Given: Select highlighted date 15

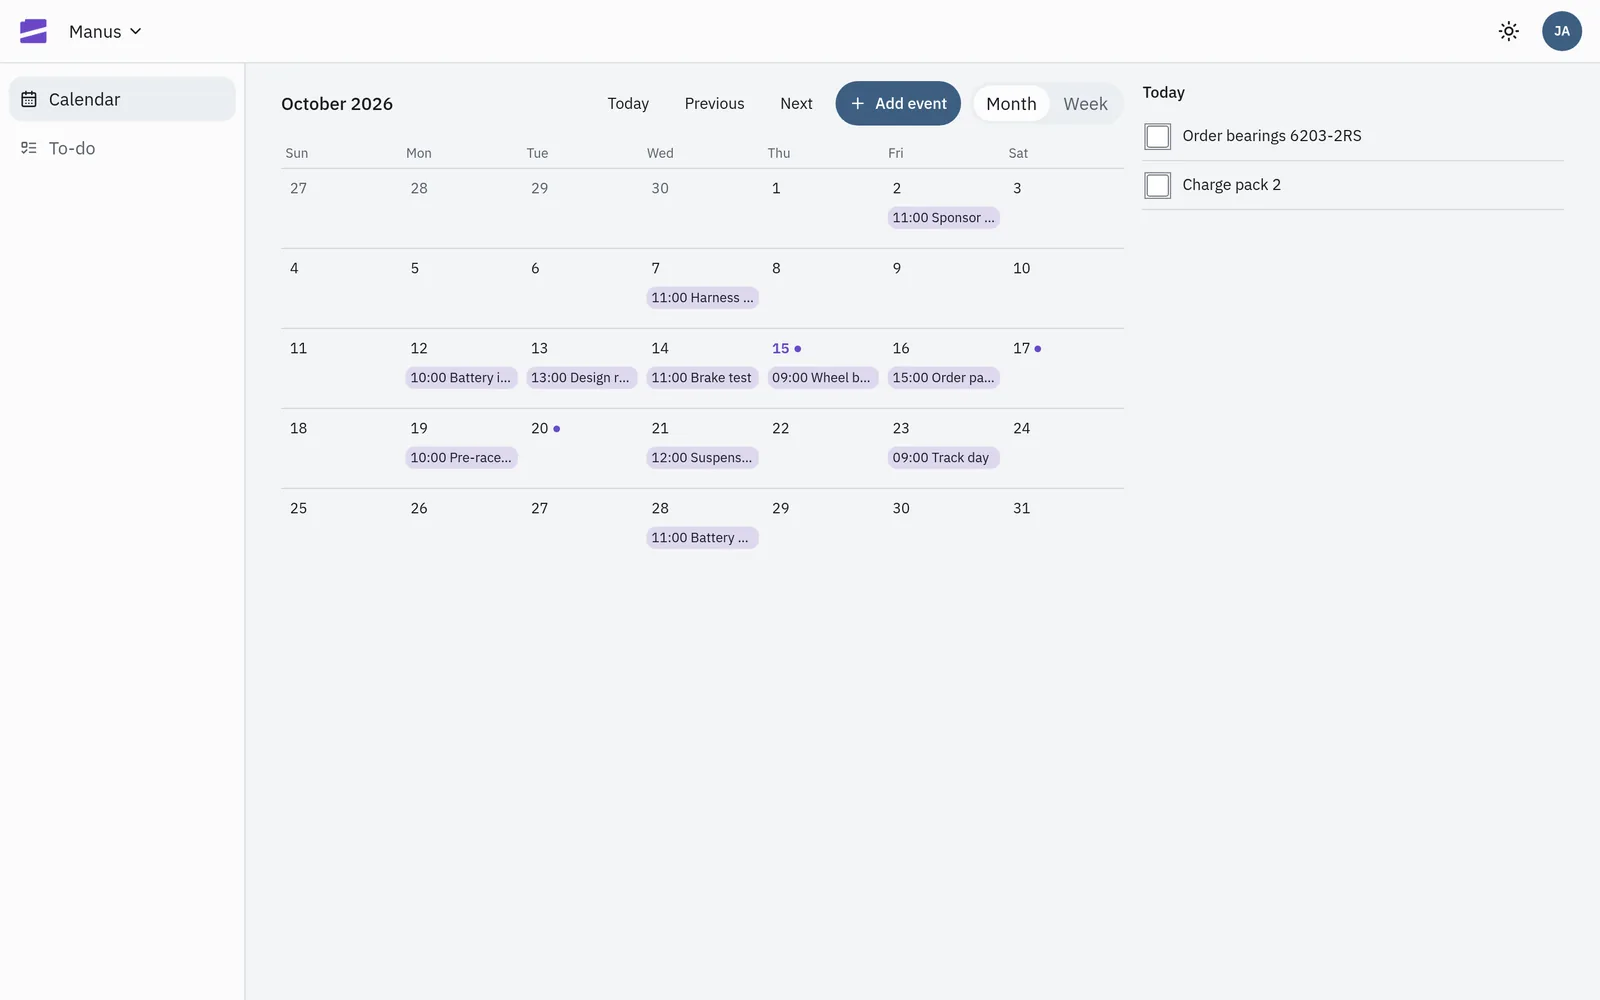Looking at the screenshot, I should 780,348.
